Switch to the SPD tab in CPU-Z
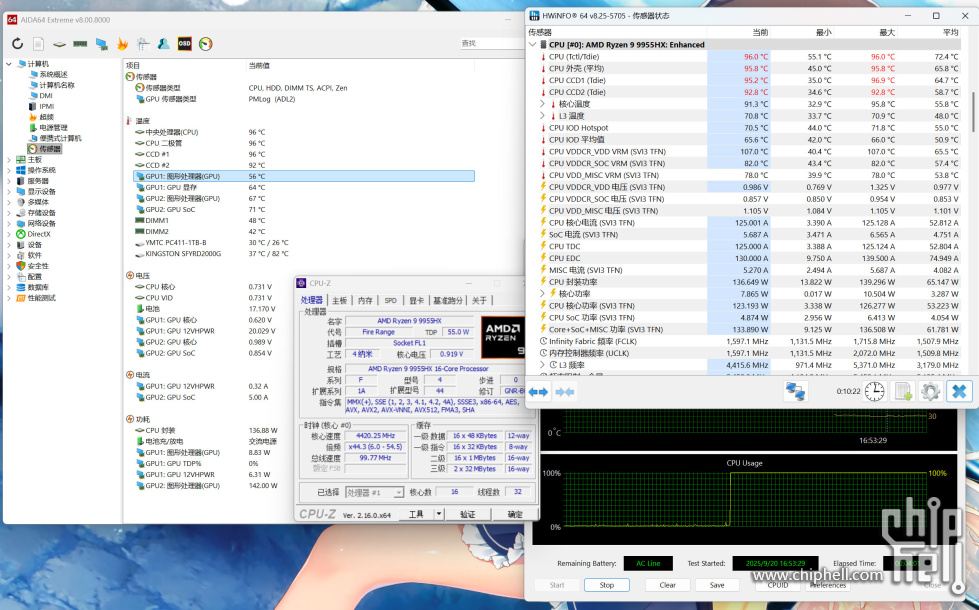Screen dimensions: 979x610 391,300
